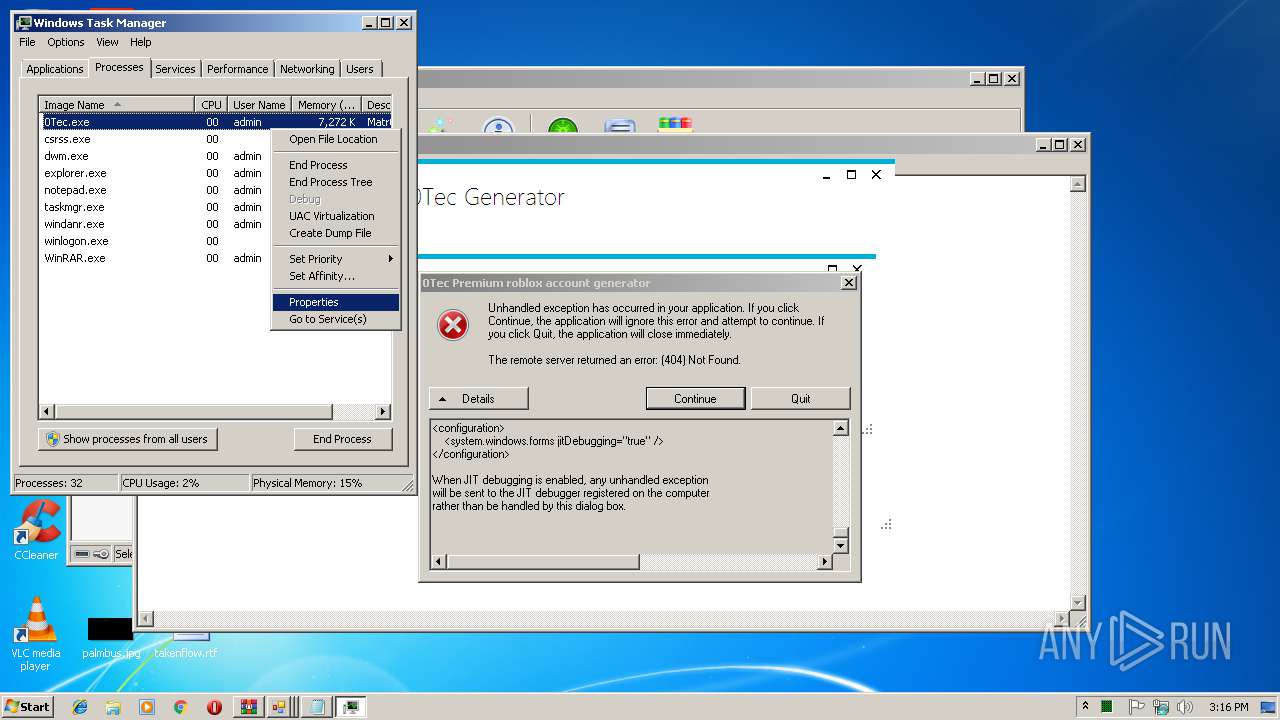Choose Properties from the context menu

click(336, 302)
